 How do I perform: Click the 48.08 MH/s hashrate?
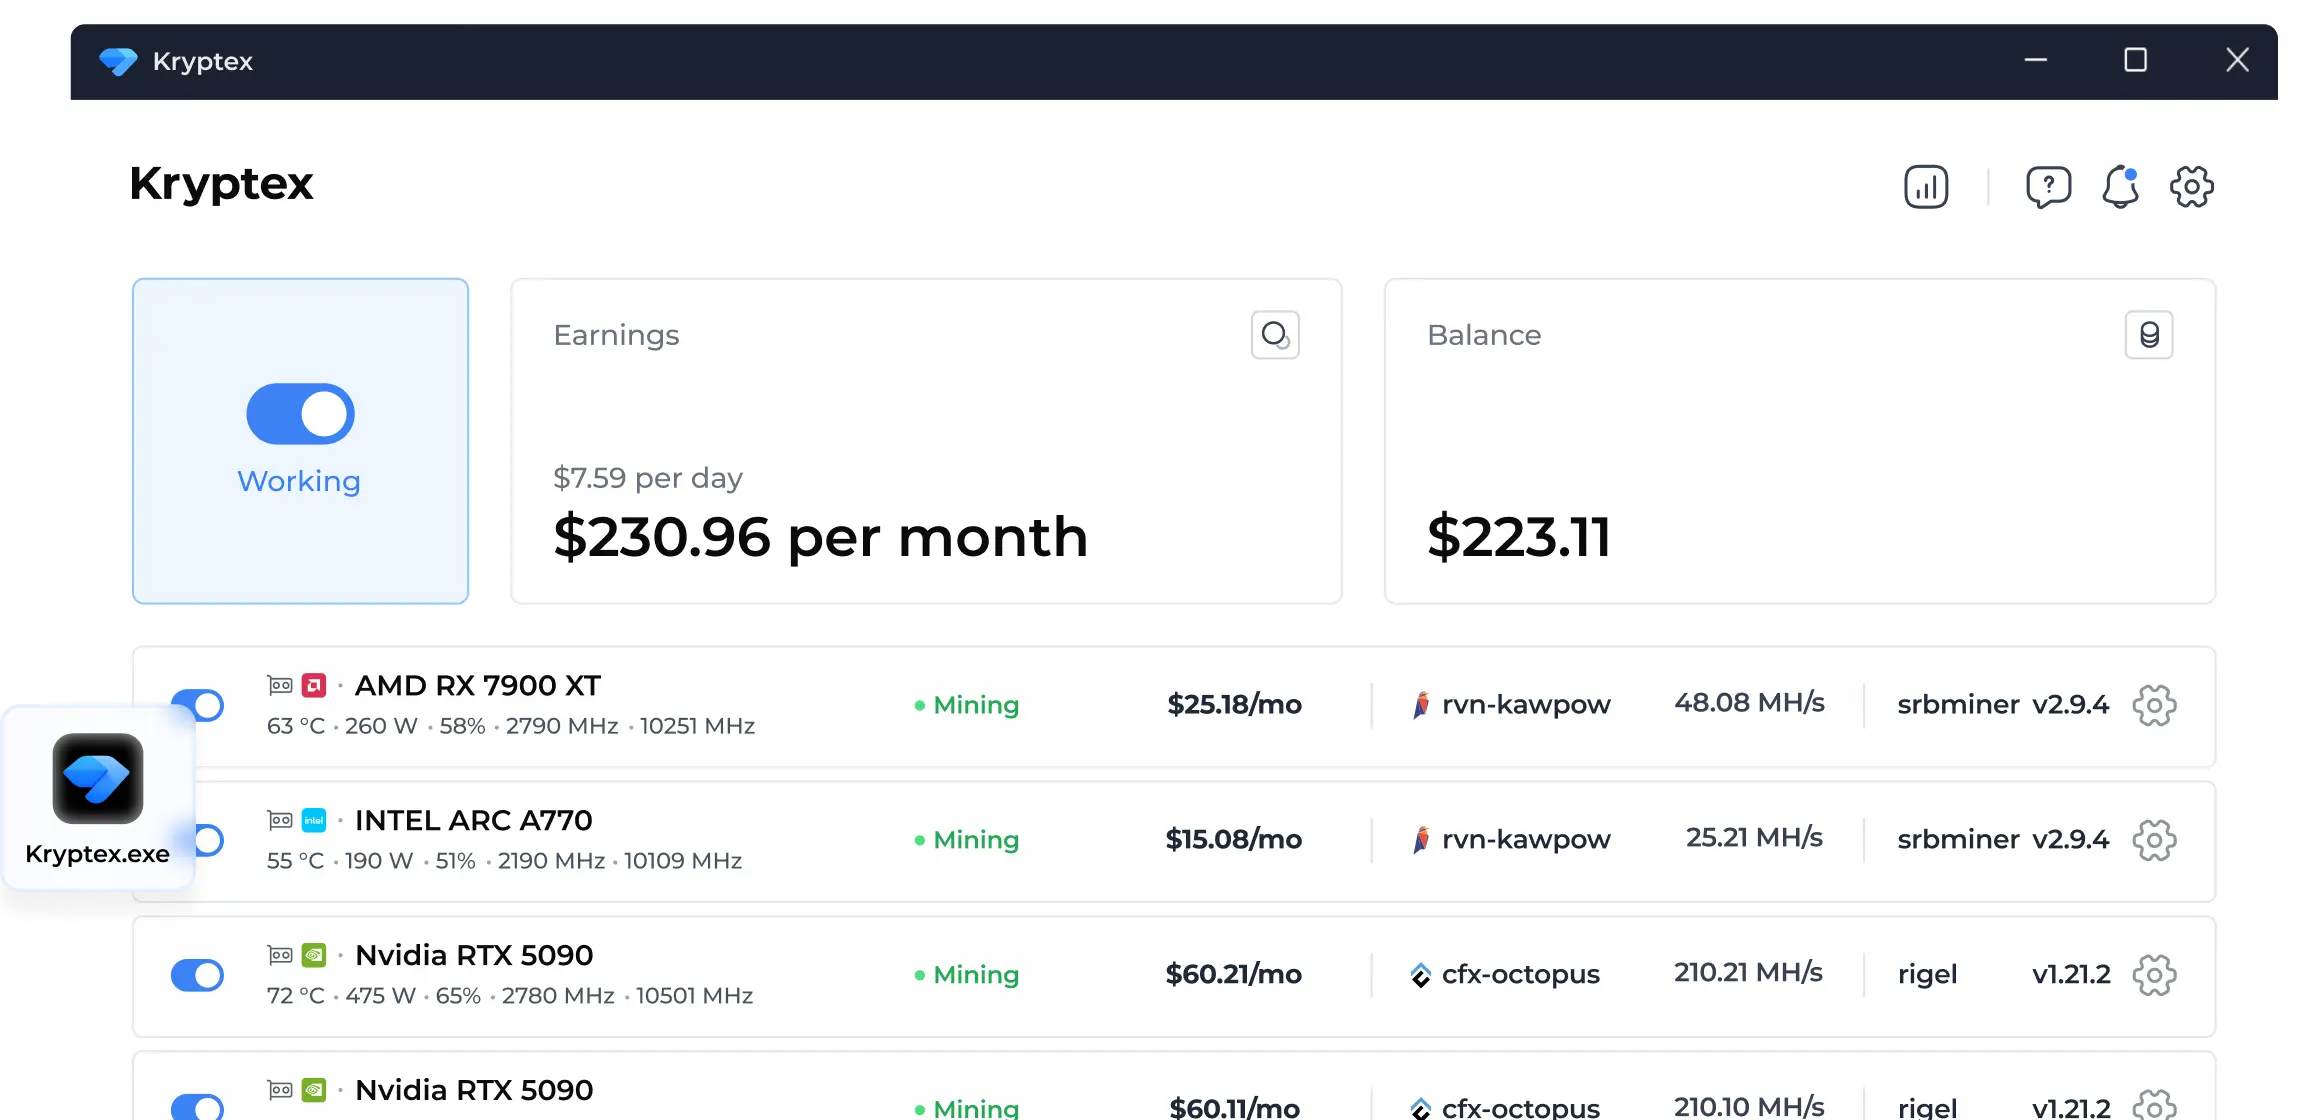[x=1749, y=703]
